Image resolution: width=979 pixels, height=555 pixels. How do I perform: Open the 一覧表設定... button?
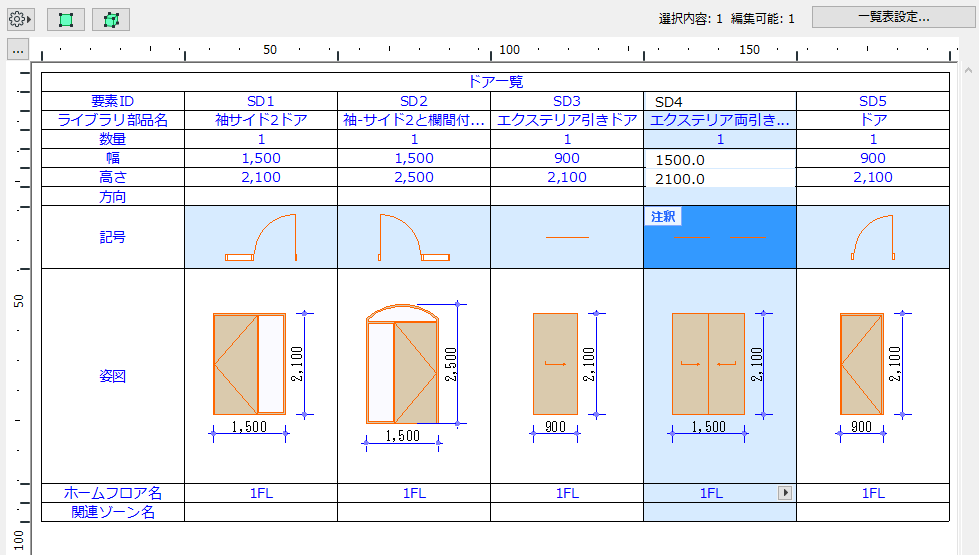pos(893,17)
